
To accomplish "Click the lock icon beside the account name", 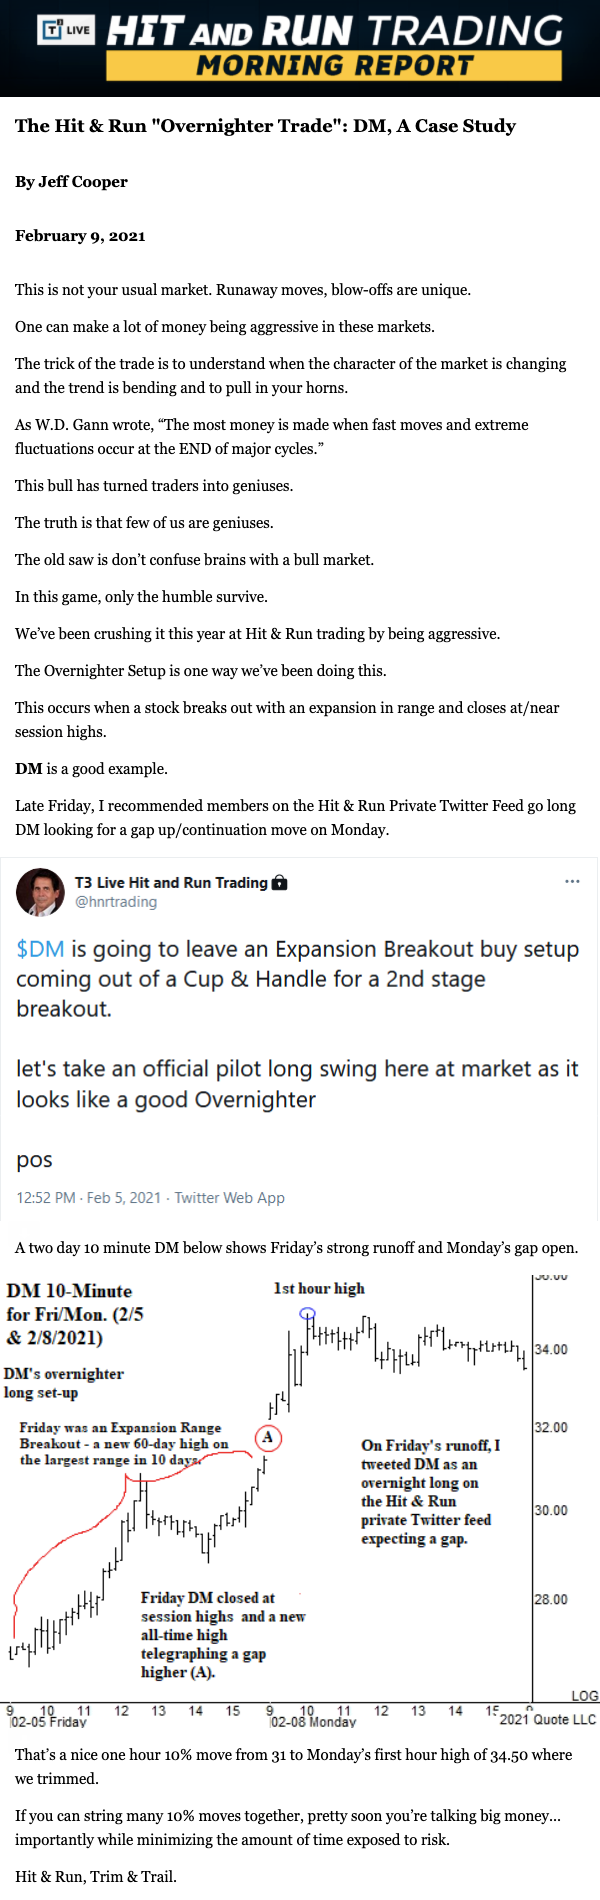I will point(280,882).
